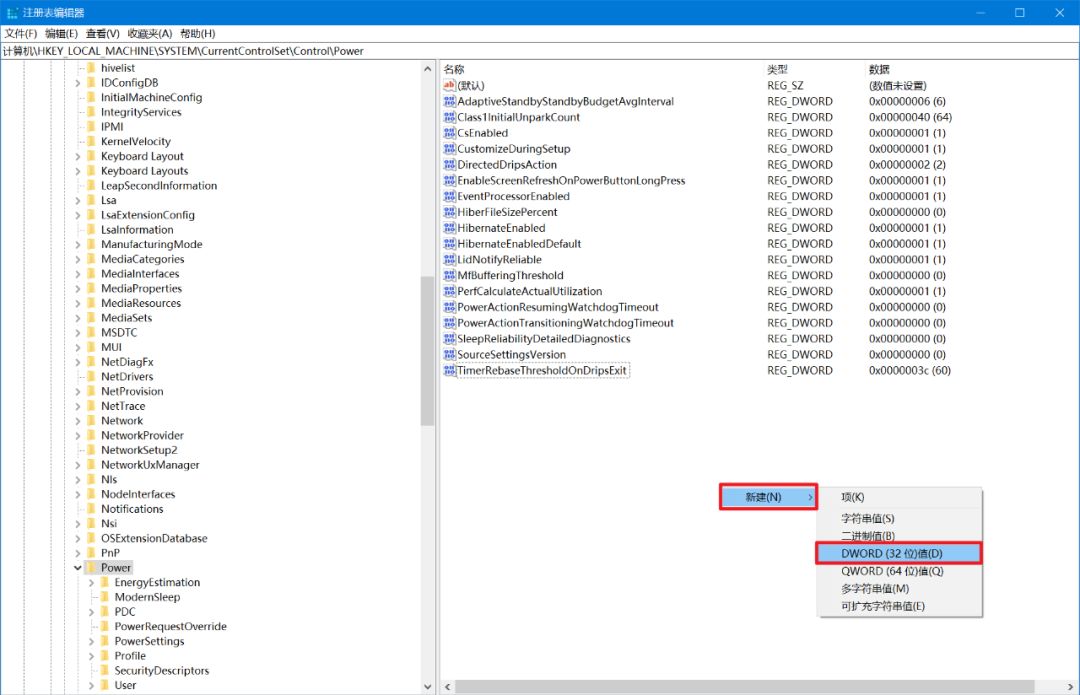Viewport: 1080px width, 695px height.
Task: Click the registry path address bar
Action: coord(540,50)
